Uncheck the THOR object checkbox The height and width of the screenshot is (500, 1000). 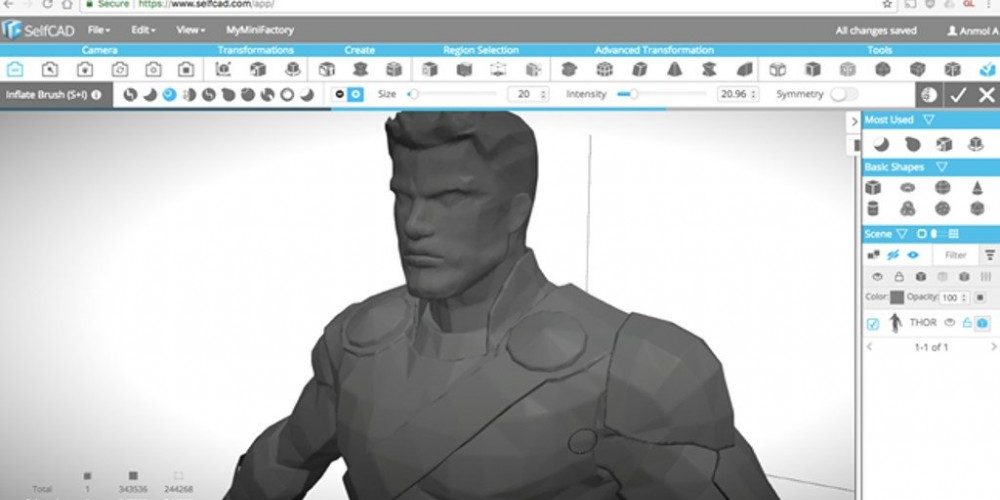point(873,324)
